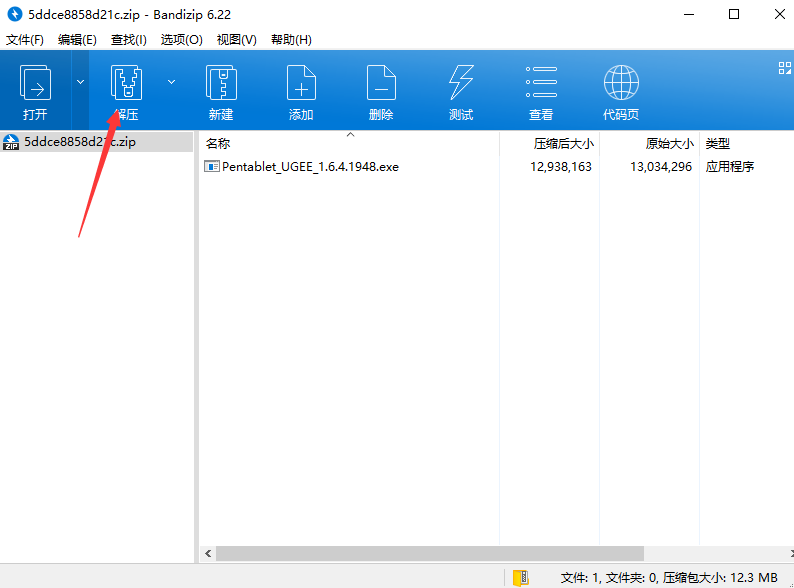Open the 选项(O) menu

[x=181, y=40]
